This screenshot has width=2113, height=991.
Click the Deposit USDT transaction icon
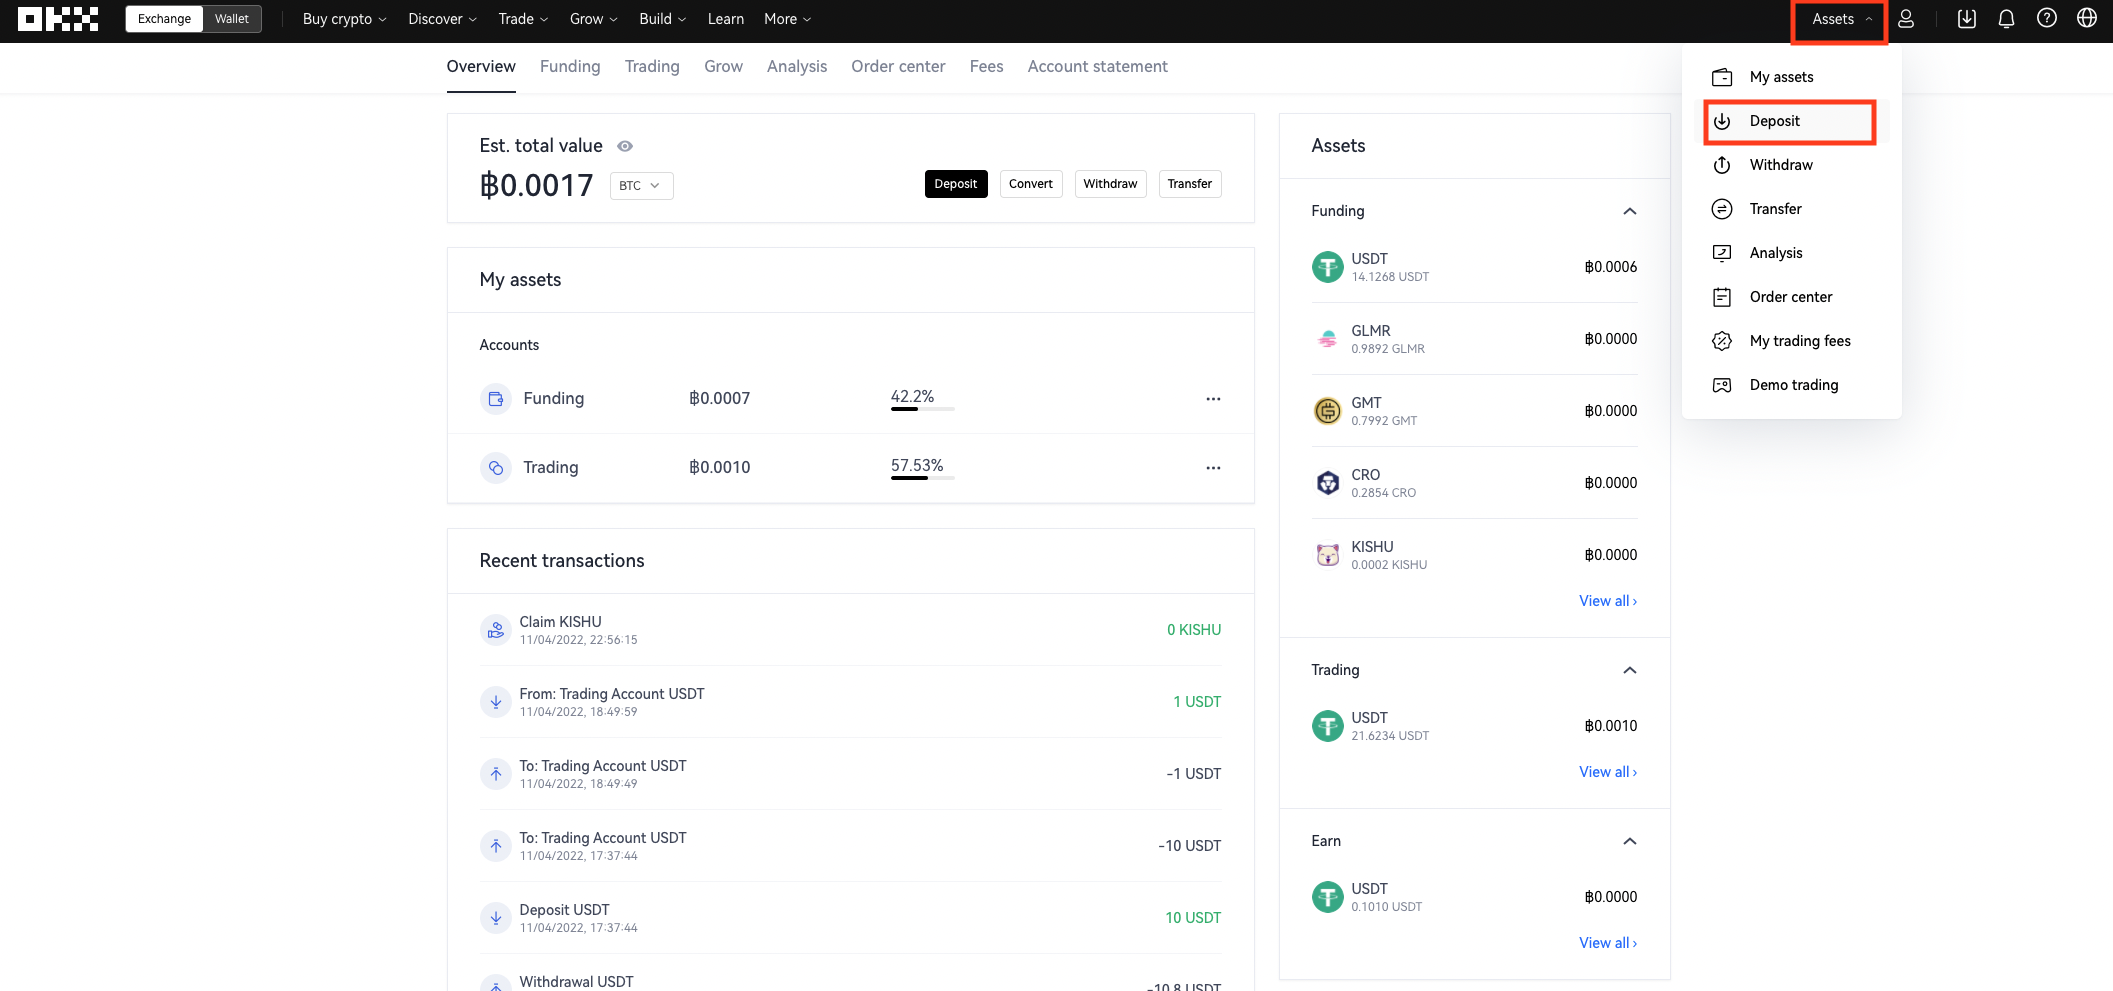(x=496, y=918)
